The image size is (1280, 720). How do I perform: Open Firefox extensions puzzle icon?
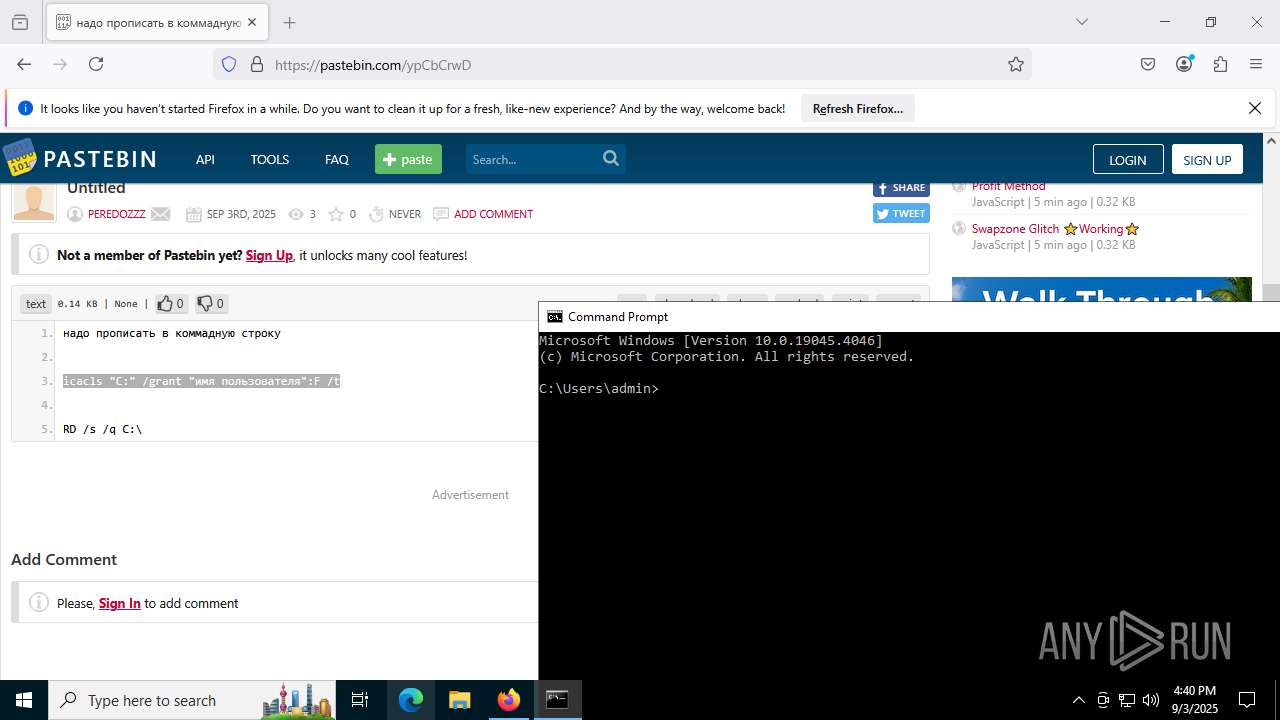click(1220, 64)
